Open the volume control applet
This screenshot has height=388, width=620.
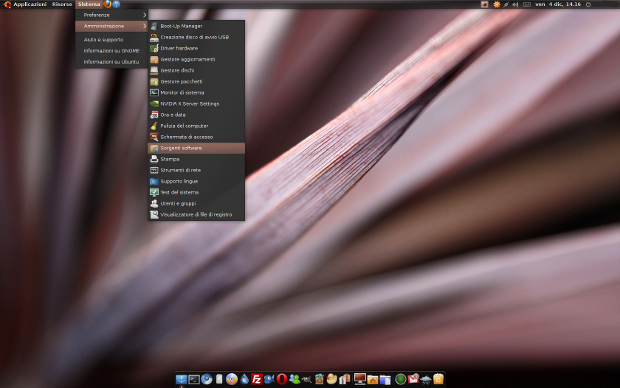515,4
